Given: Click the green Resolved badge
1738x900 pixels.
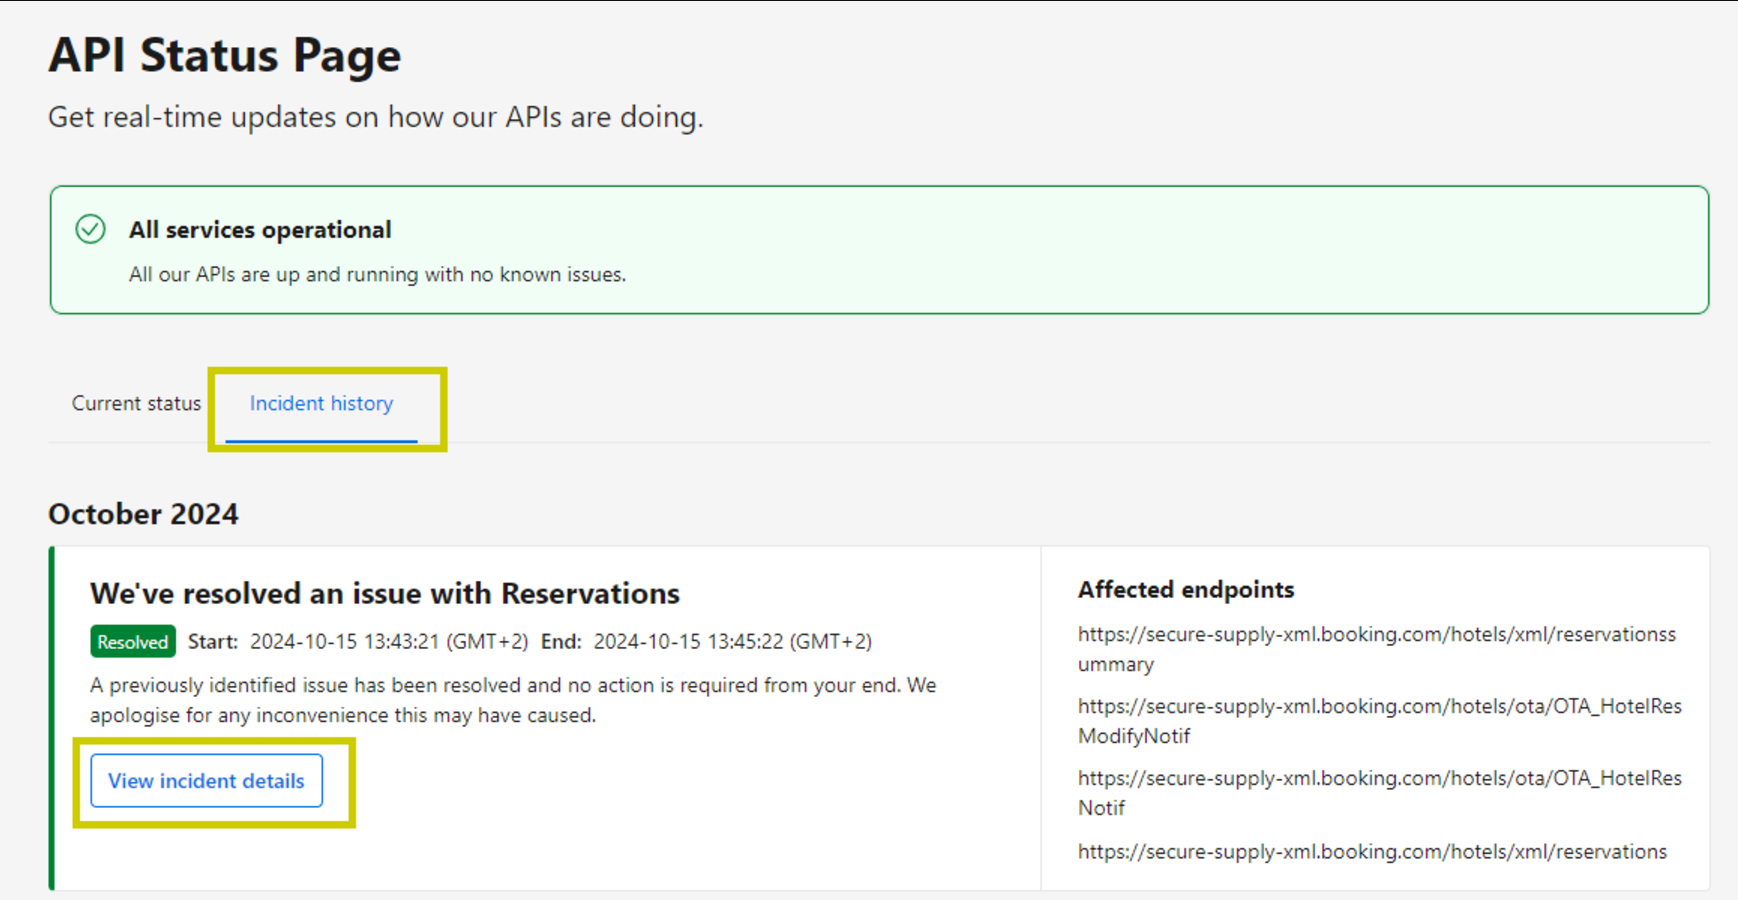Looking at the screenshot, I should tap(132, 642).
